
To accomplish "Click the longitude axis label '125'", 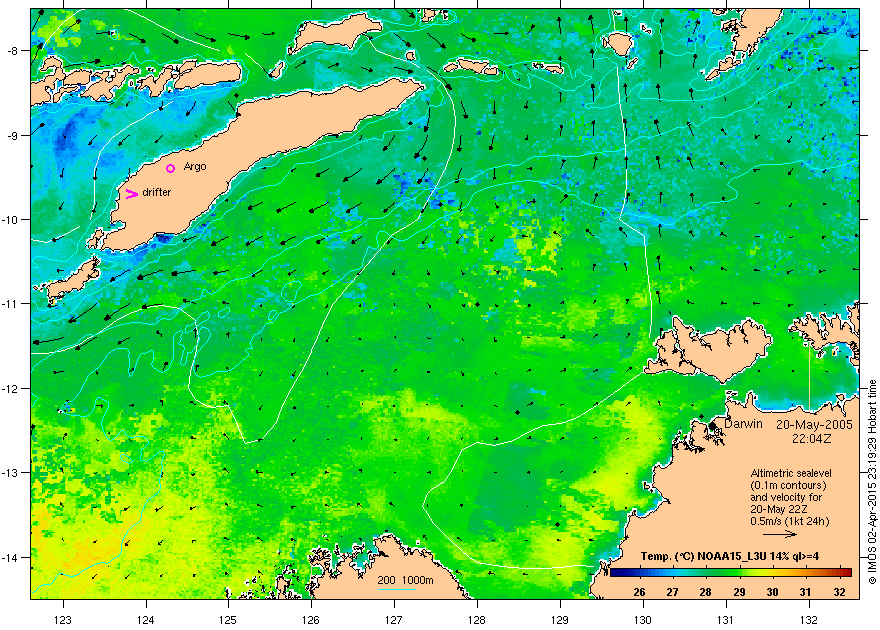I will point(228,620).
